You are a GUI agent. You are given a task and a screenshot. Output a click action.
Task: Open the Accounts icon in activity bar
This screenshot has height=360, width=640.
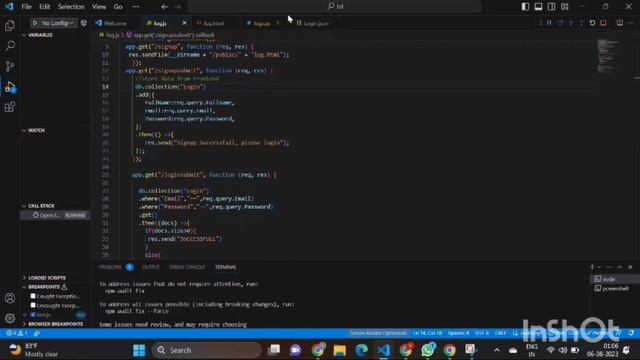click(x=10, y=298)
